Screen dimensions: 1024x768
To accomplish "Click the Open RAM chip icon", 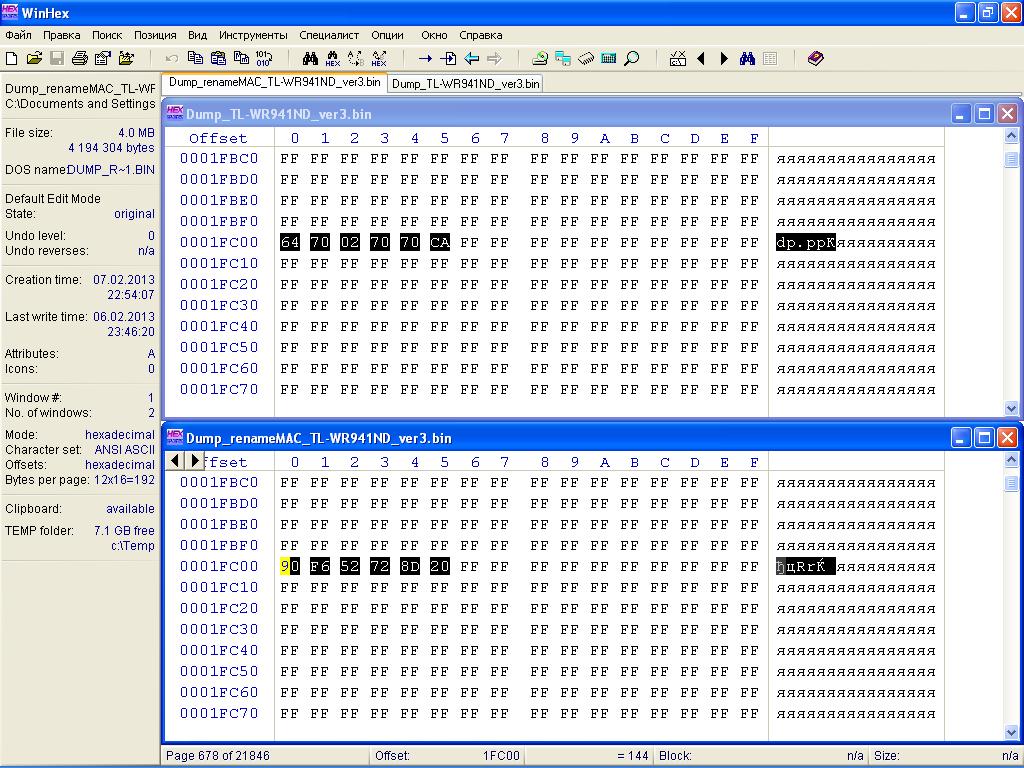I will (x=586, y=59).
